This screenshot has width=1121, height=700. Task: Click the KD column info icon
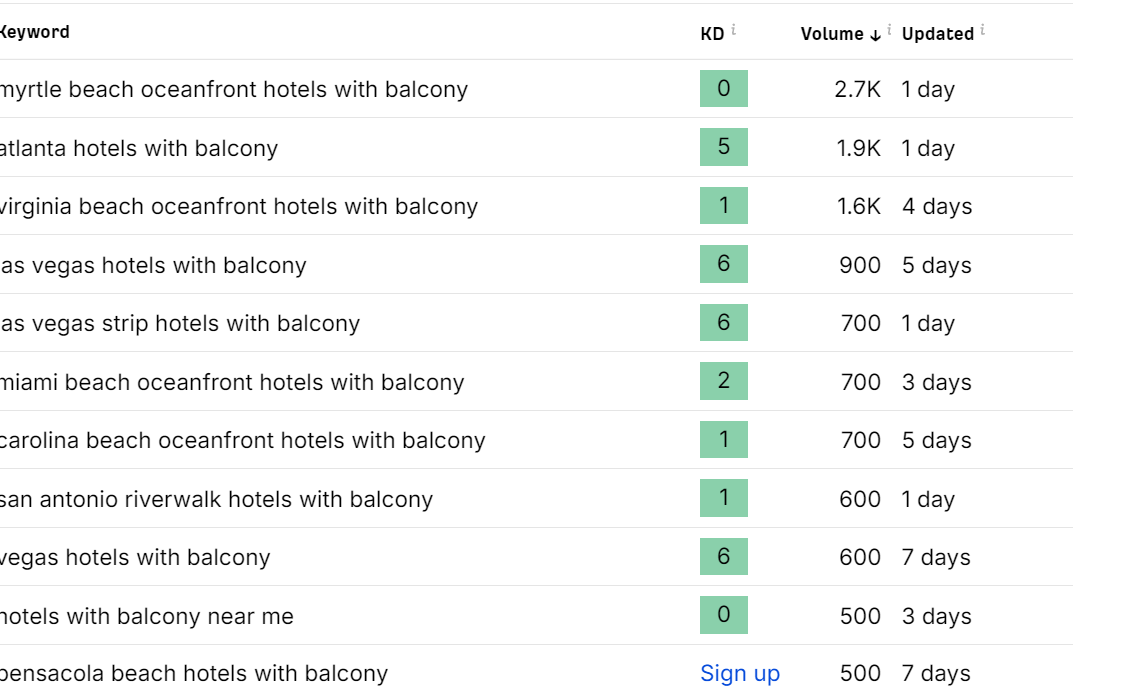pos(733,30)
